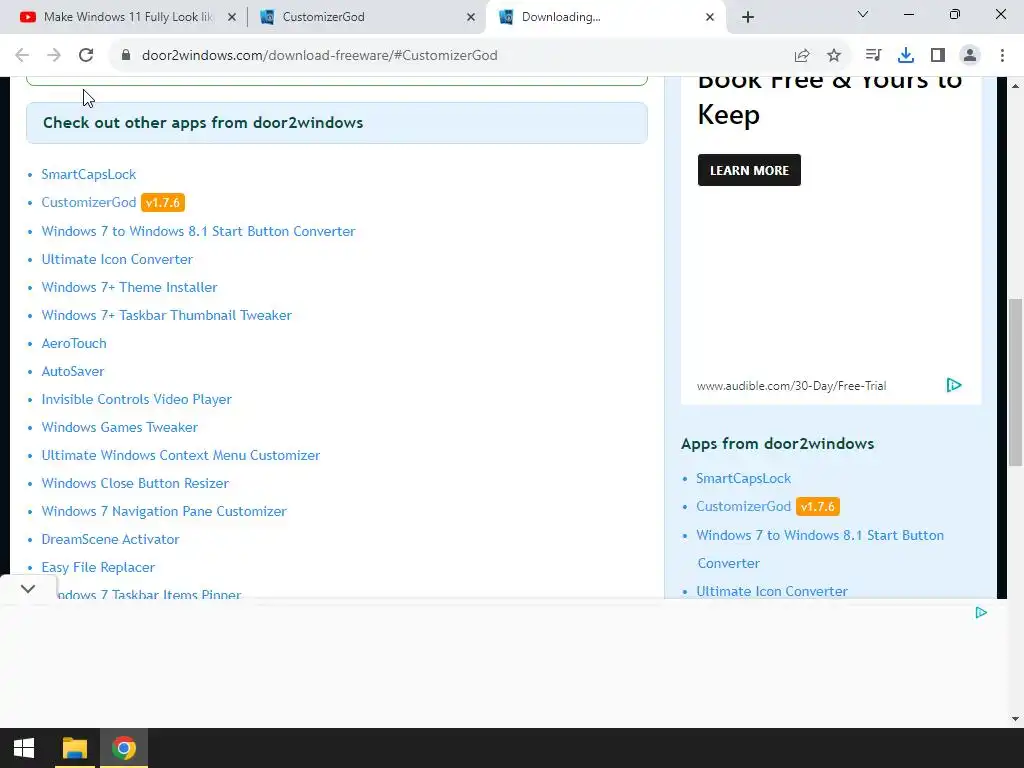Open SmartCapsLock in the sidebar apps list
Image resolution: width=1024 pixels, height=768 pixels.
pyautogui.click(x=743, y=479)
